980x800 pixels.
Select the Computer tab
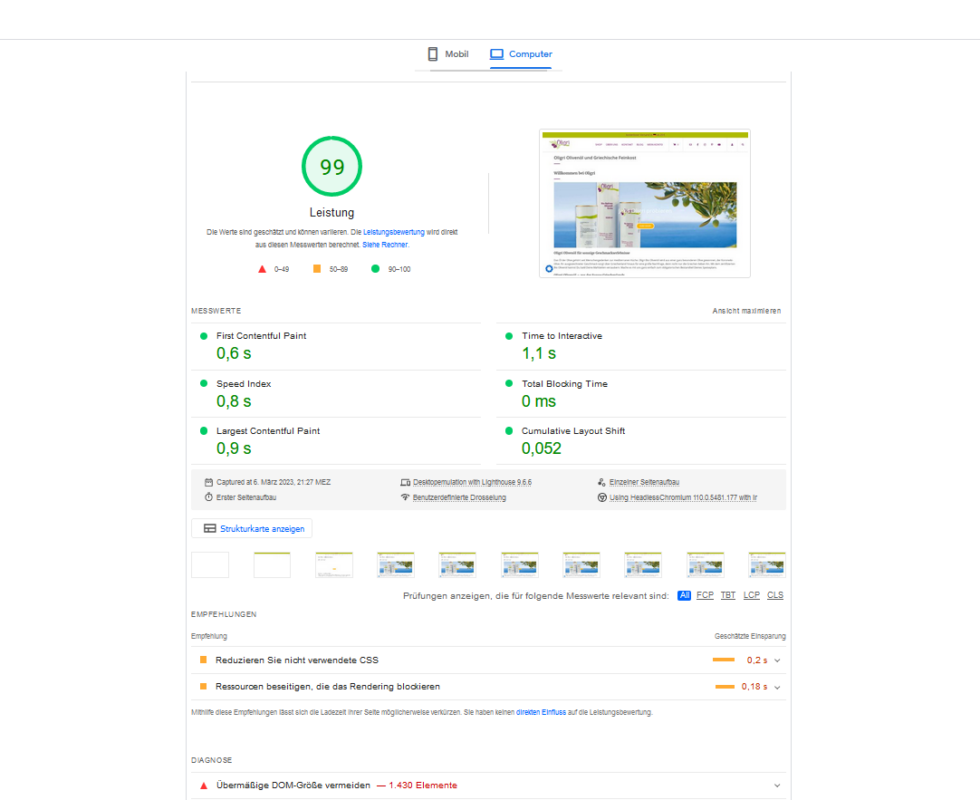click(521, 54)
